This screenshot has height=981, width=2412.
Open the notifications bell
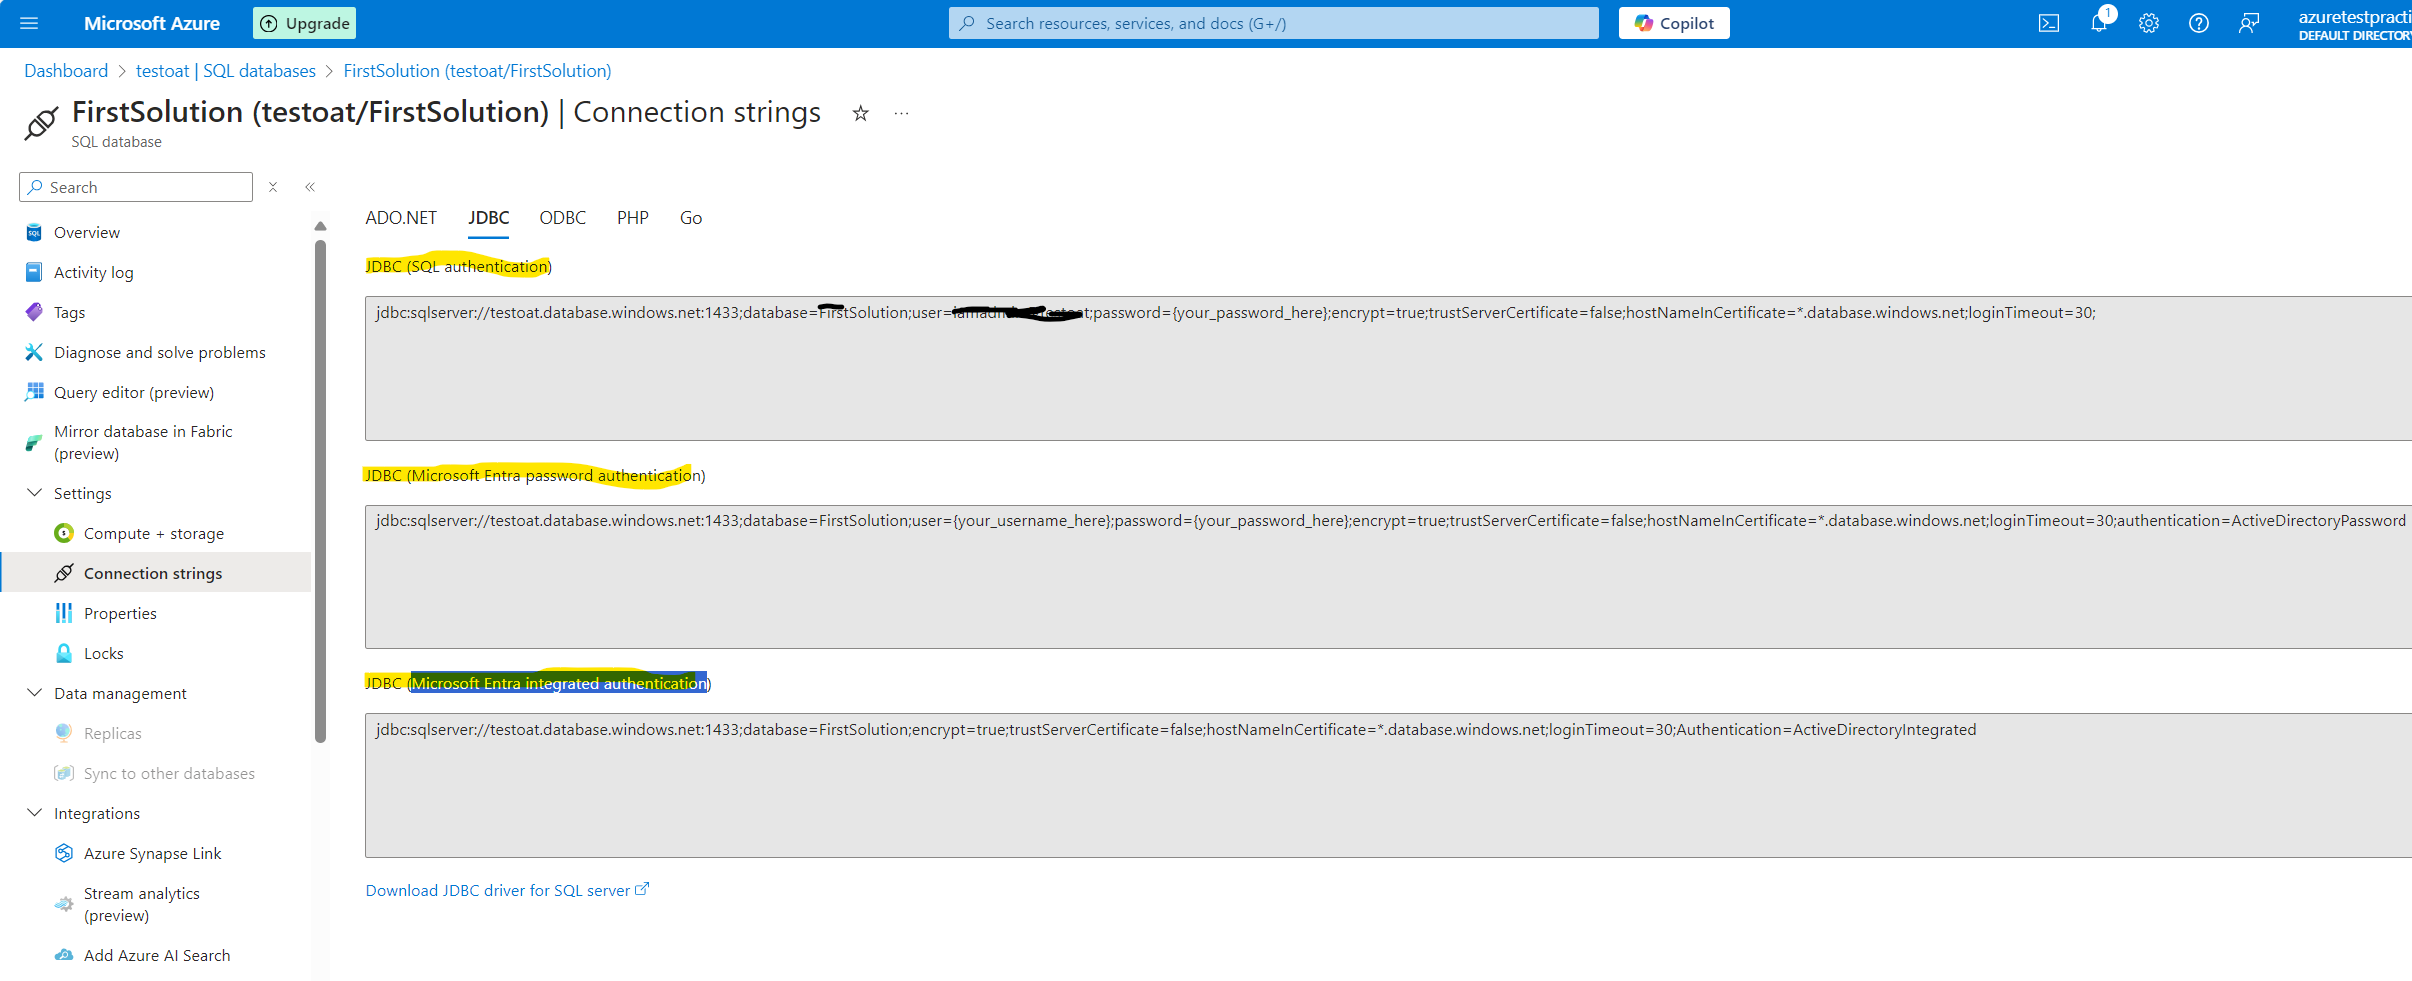tap(2099, 23)
